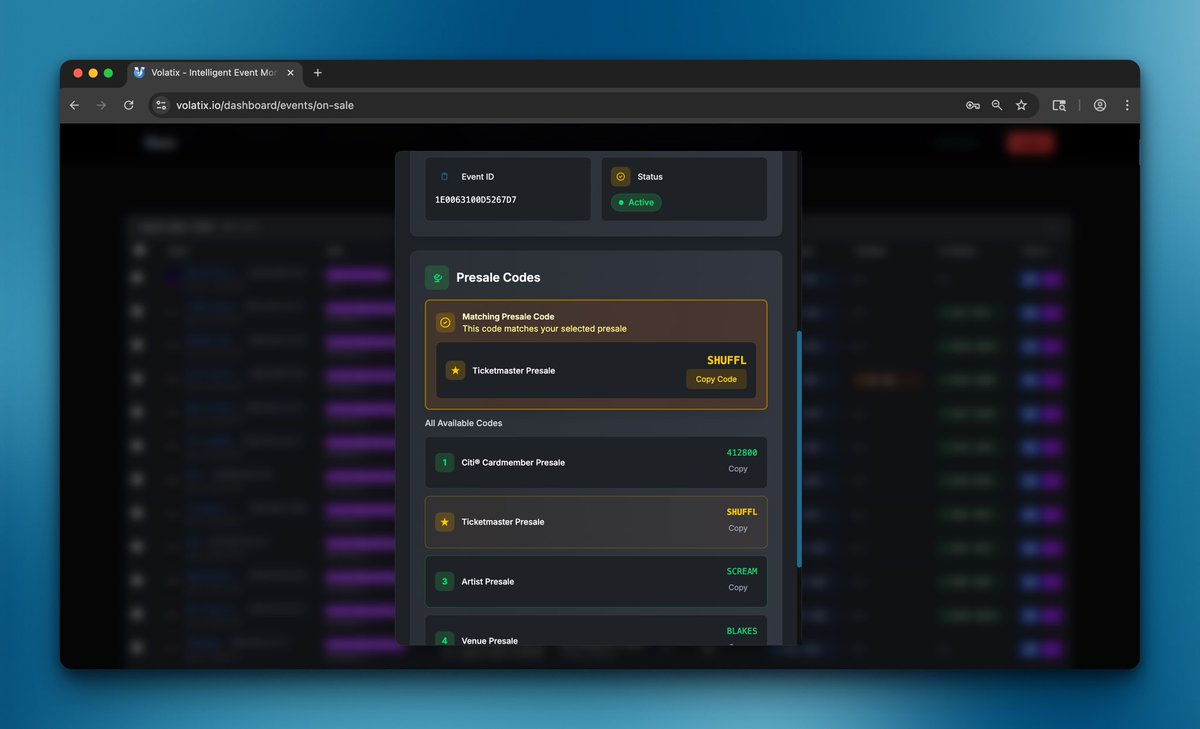Click the Citi® Cardmember Presale label

513,462
